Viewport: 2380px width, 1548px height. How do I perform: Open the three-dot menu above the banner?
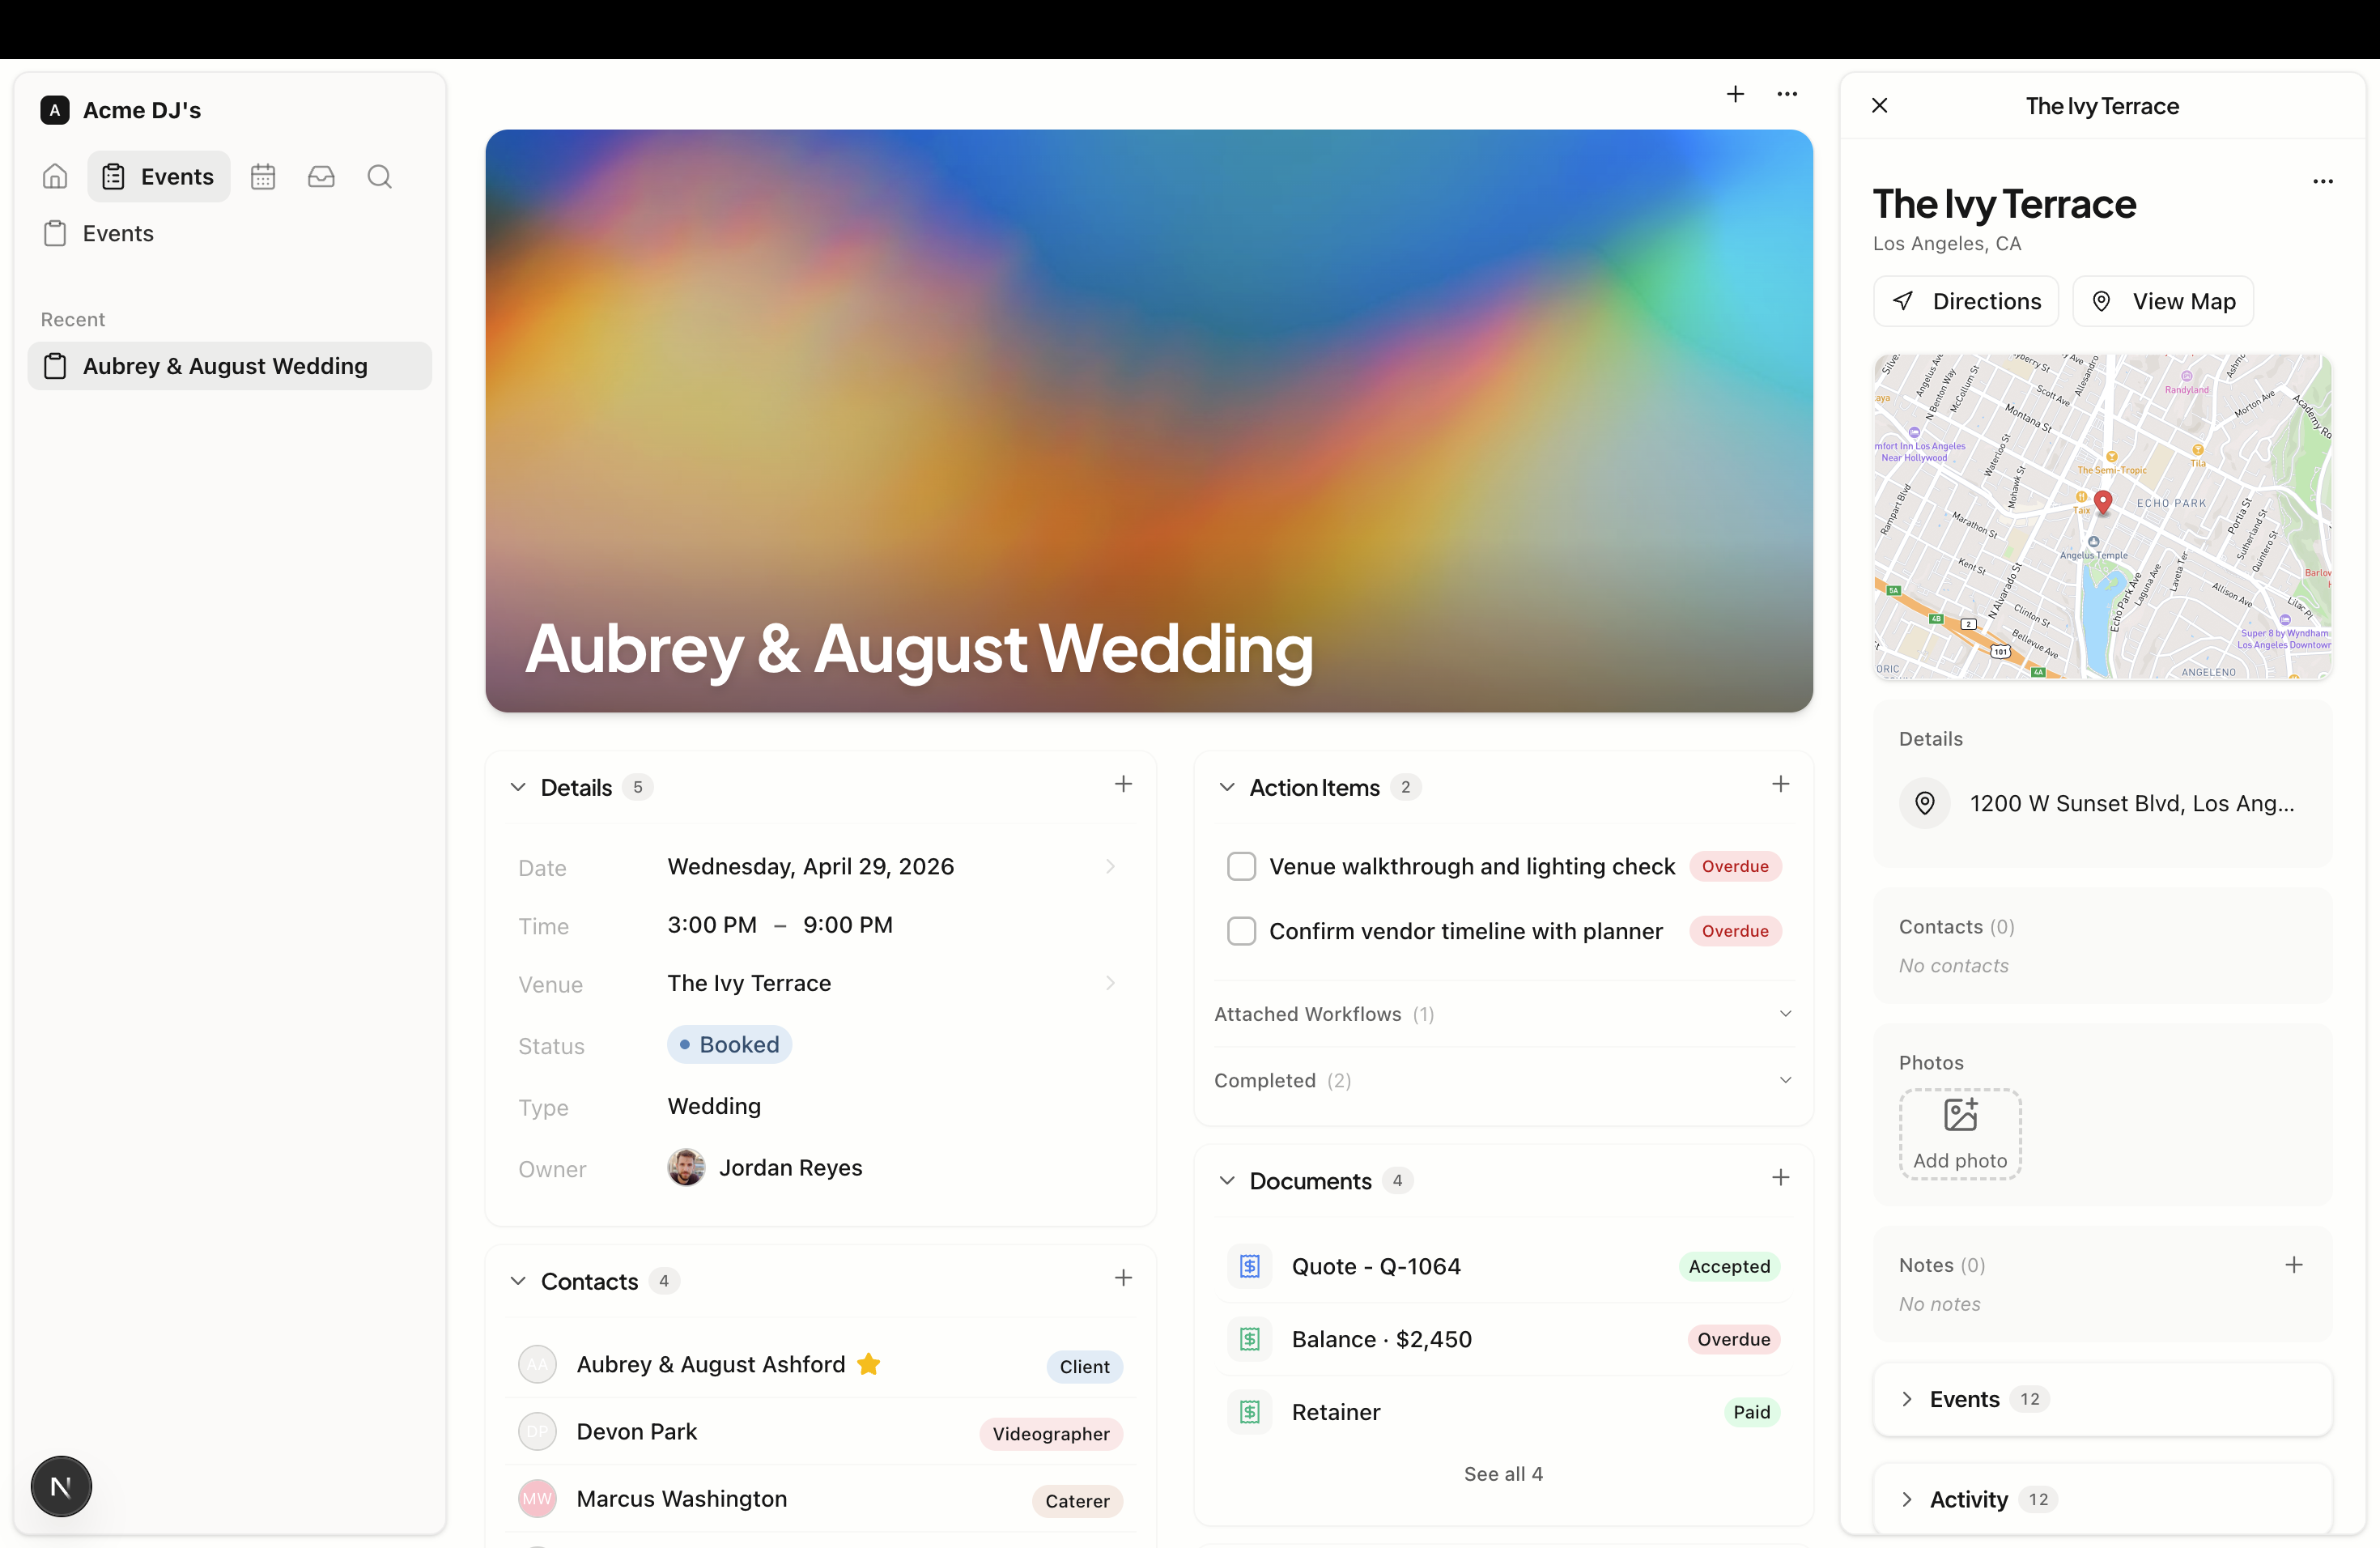point(1787,94)
